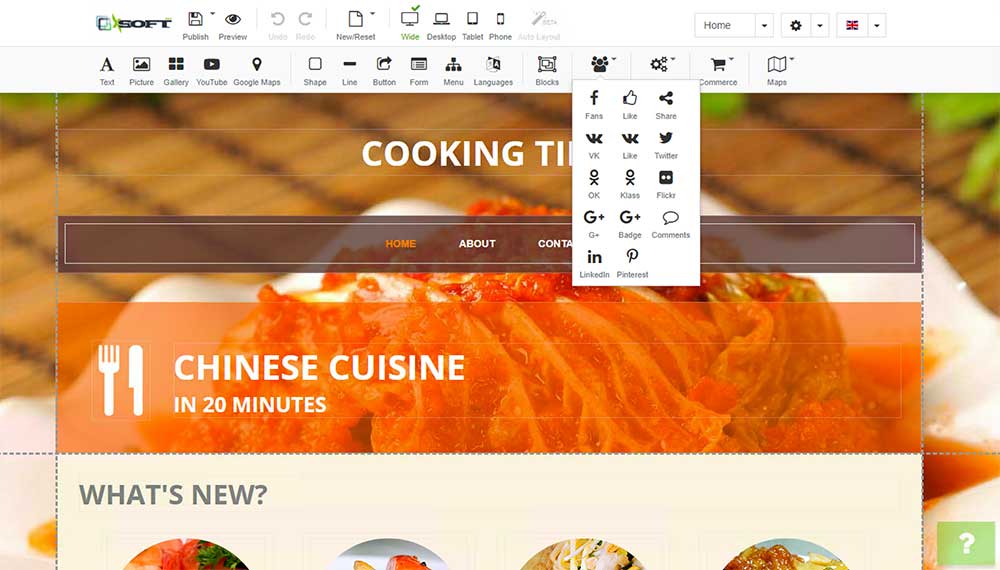Open the Preview of the site
This screenshot has width=1000, height=570.
click(233, 25)
